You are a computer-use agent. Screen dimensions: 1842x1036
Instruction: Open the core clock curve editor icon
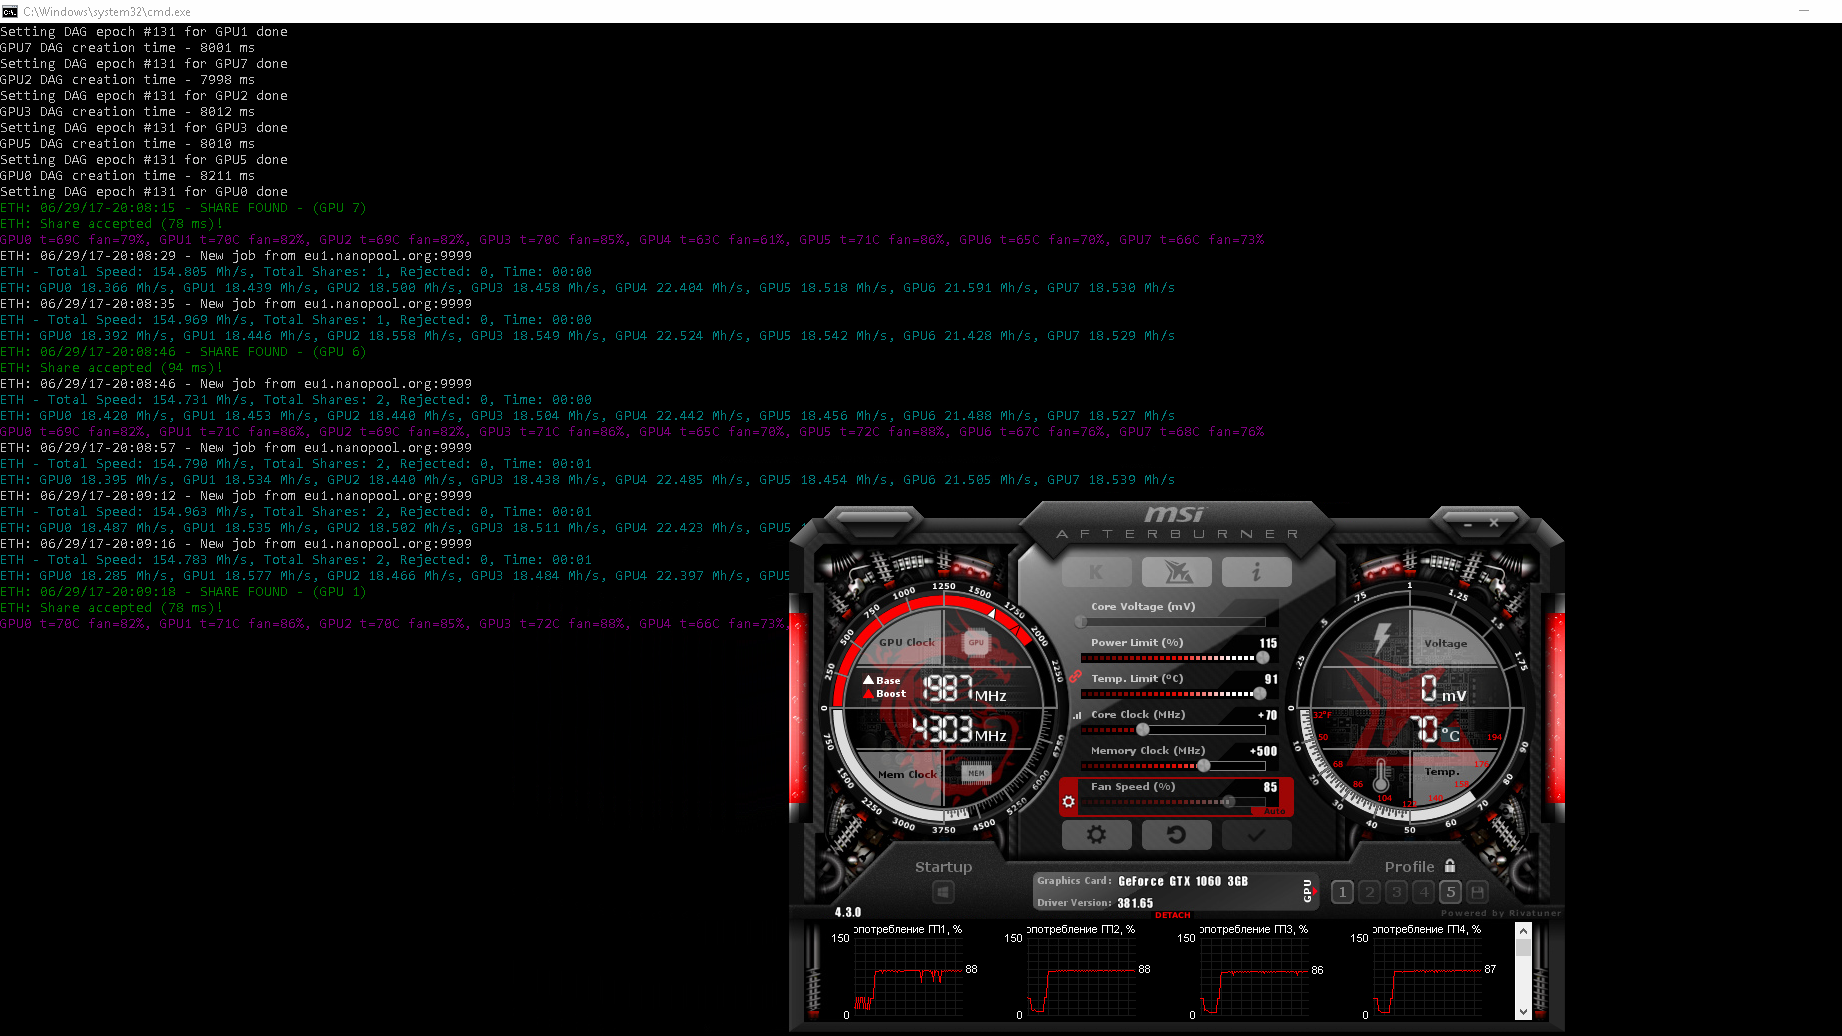1077,715
